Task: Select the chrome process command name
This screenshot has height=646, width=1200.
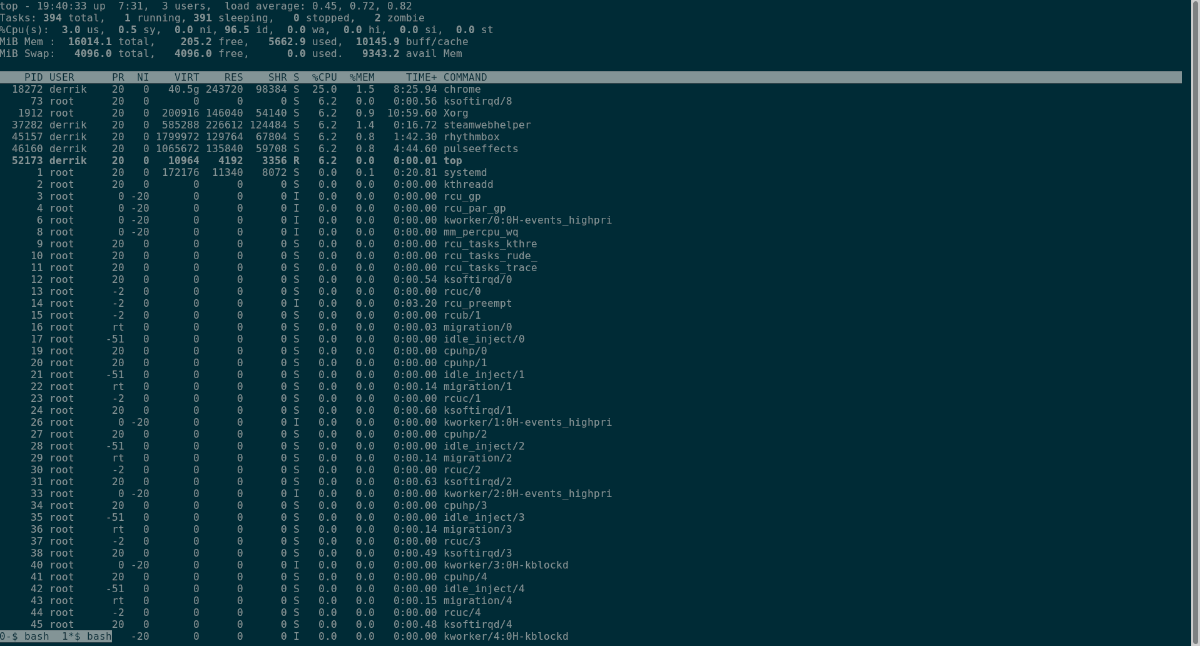Action: point(462,89)
